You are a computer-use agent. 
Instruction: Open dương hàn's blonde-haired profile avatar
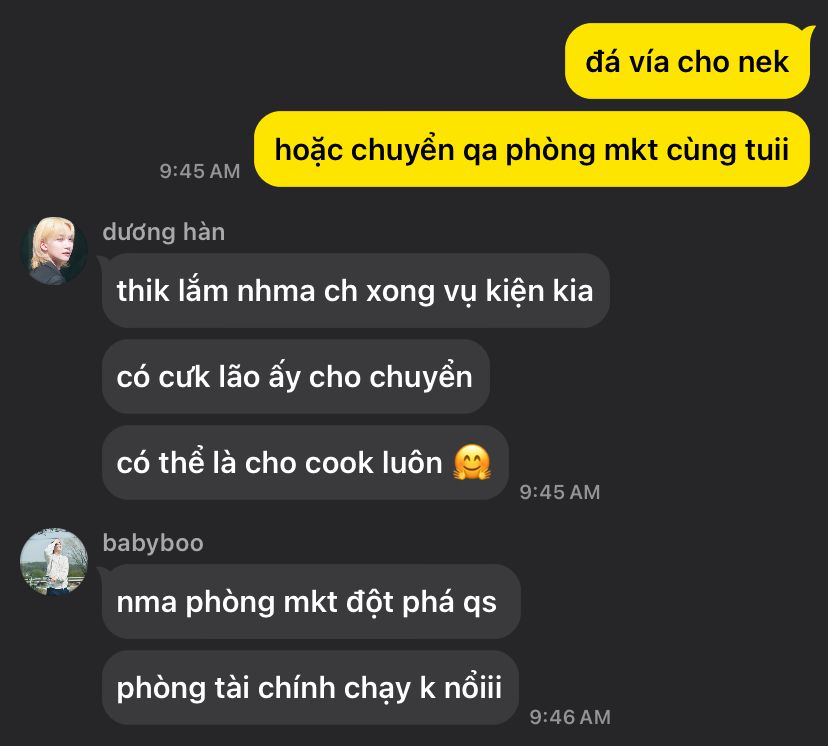54,251
